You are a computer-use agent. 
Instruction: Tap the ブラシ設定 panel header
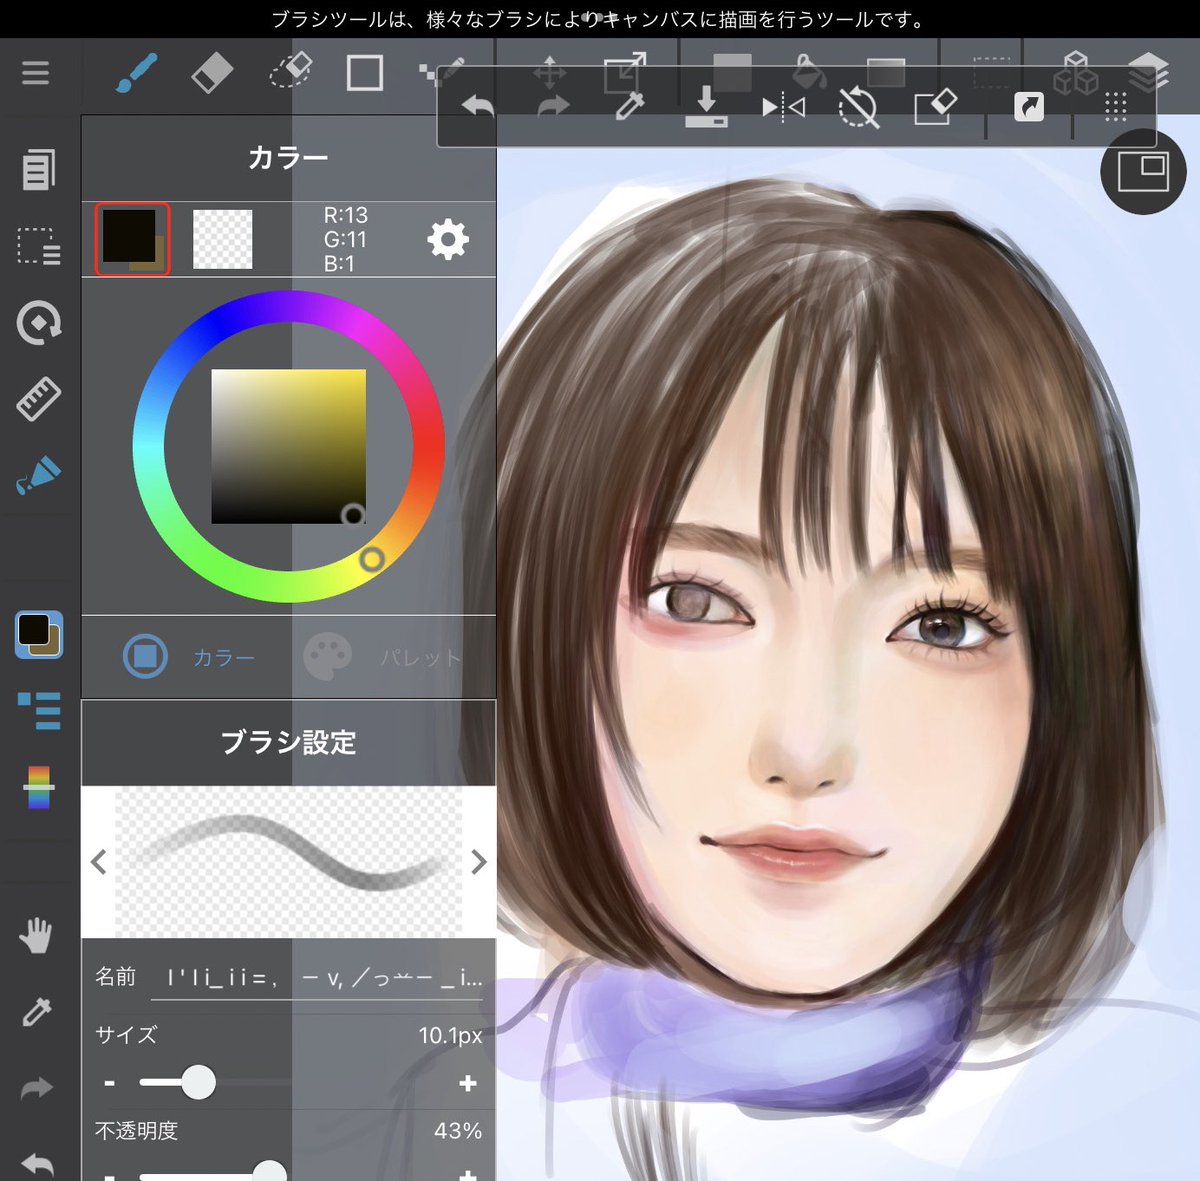click(288, 742)
